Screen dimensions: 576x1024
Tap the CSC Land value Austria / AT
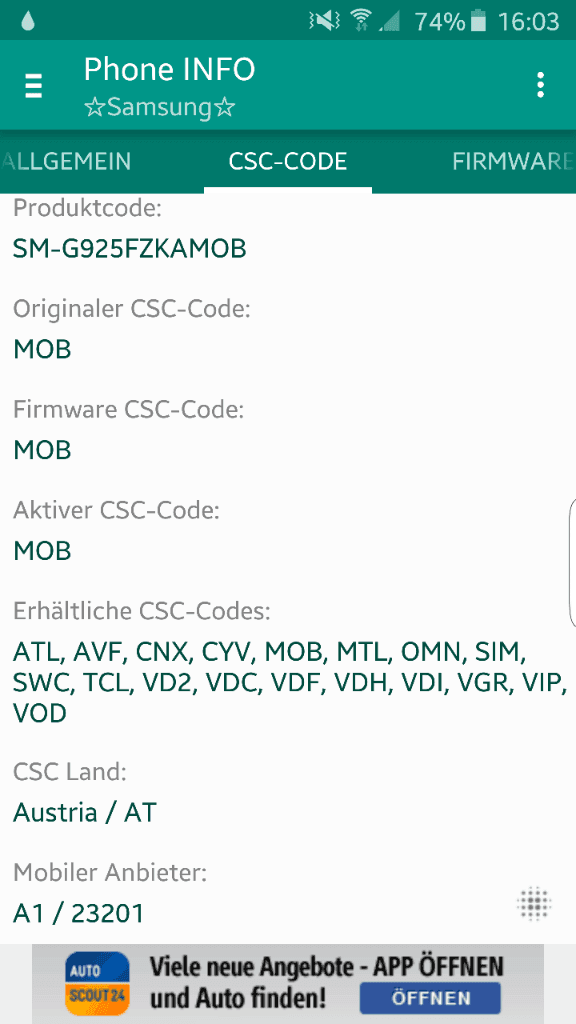85,813
